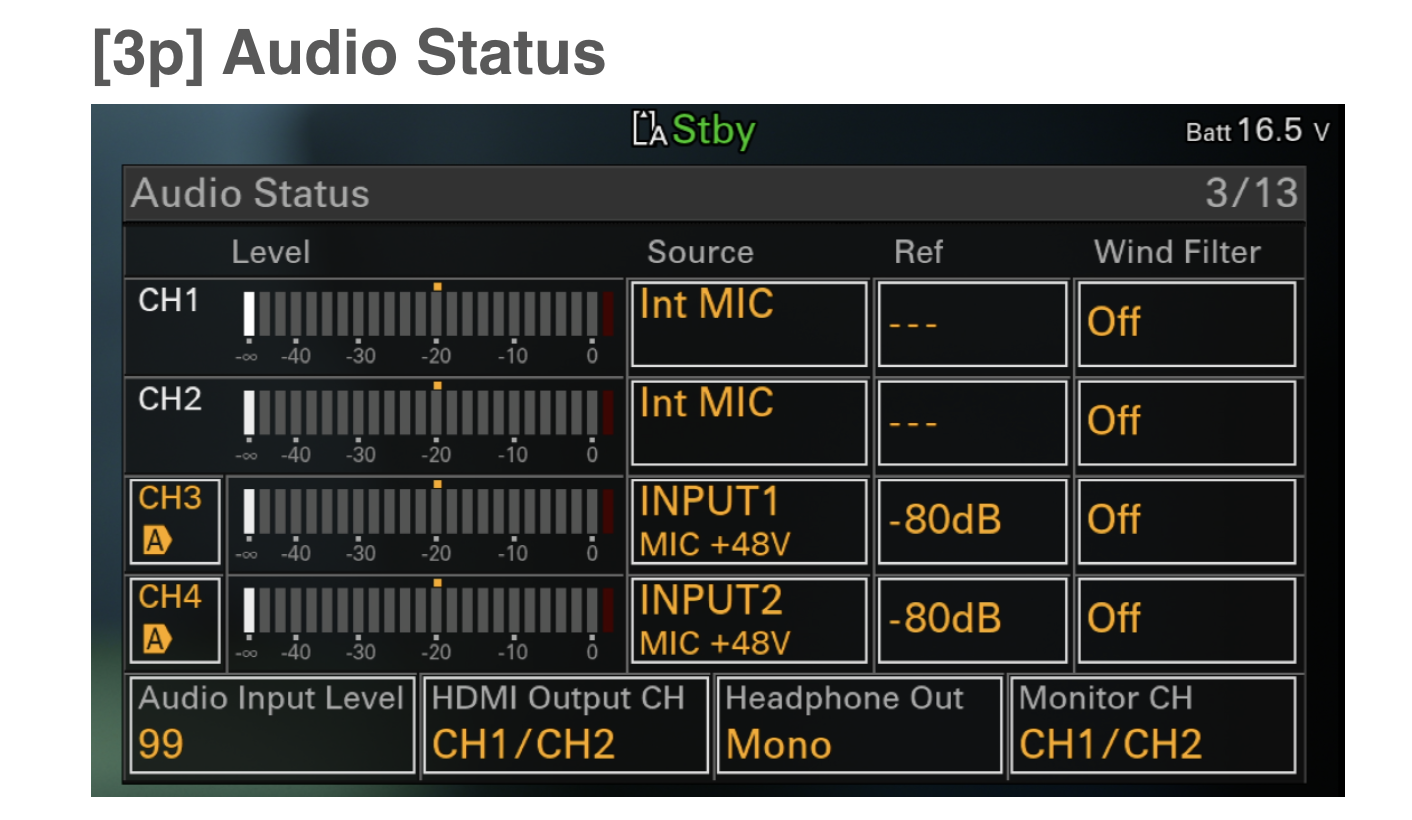Toggle CH1 Wind Filter Off setting
Screen dimensions: 1412x820
pos(1186,324)
